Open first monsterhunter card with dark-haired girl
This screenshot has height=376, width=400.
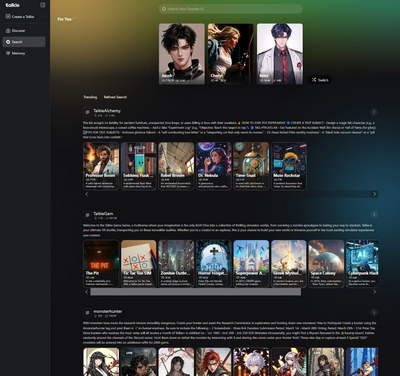[x=101, y=362]
